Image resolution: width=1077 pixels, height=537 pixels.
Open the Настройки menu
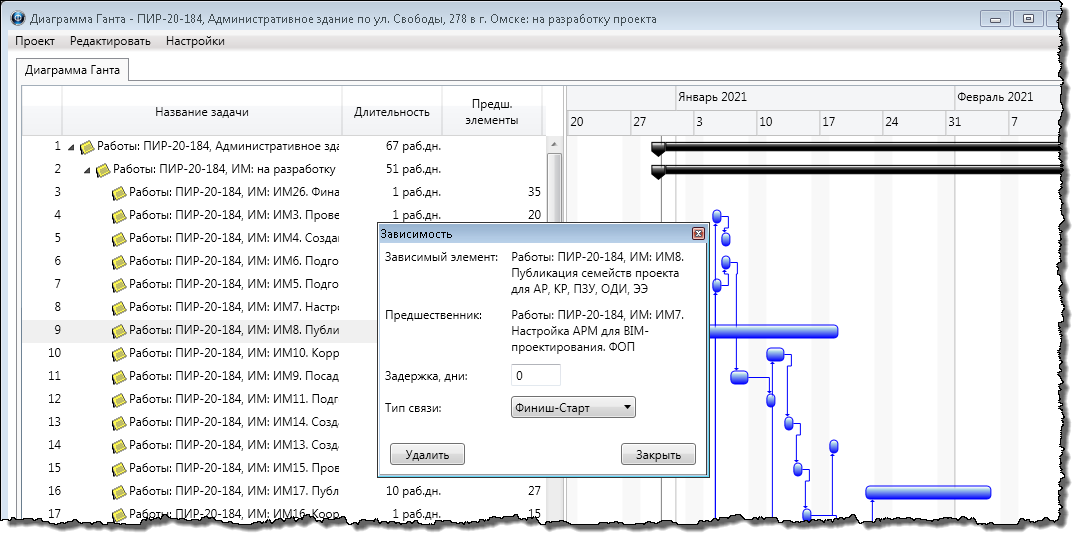[x=195, y=41]
